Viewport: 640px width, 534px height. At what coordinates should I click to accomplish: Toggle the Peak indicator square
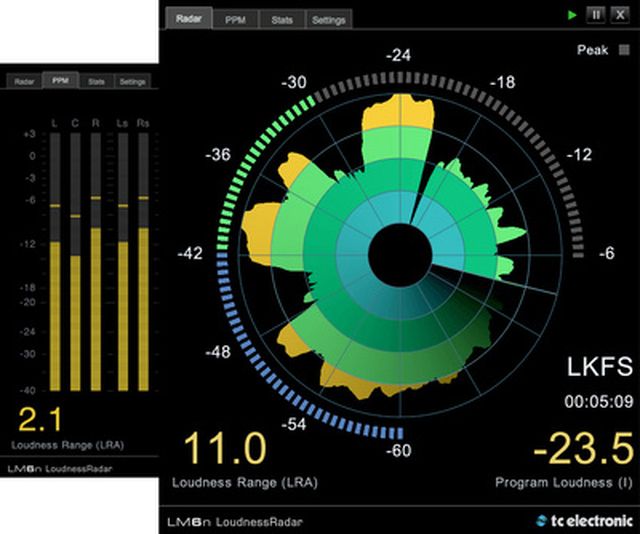click(624, 50)
